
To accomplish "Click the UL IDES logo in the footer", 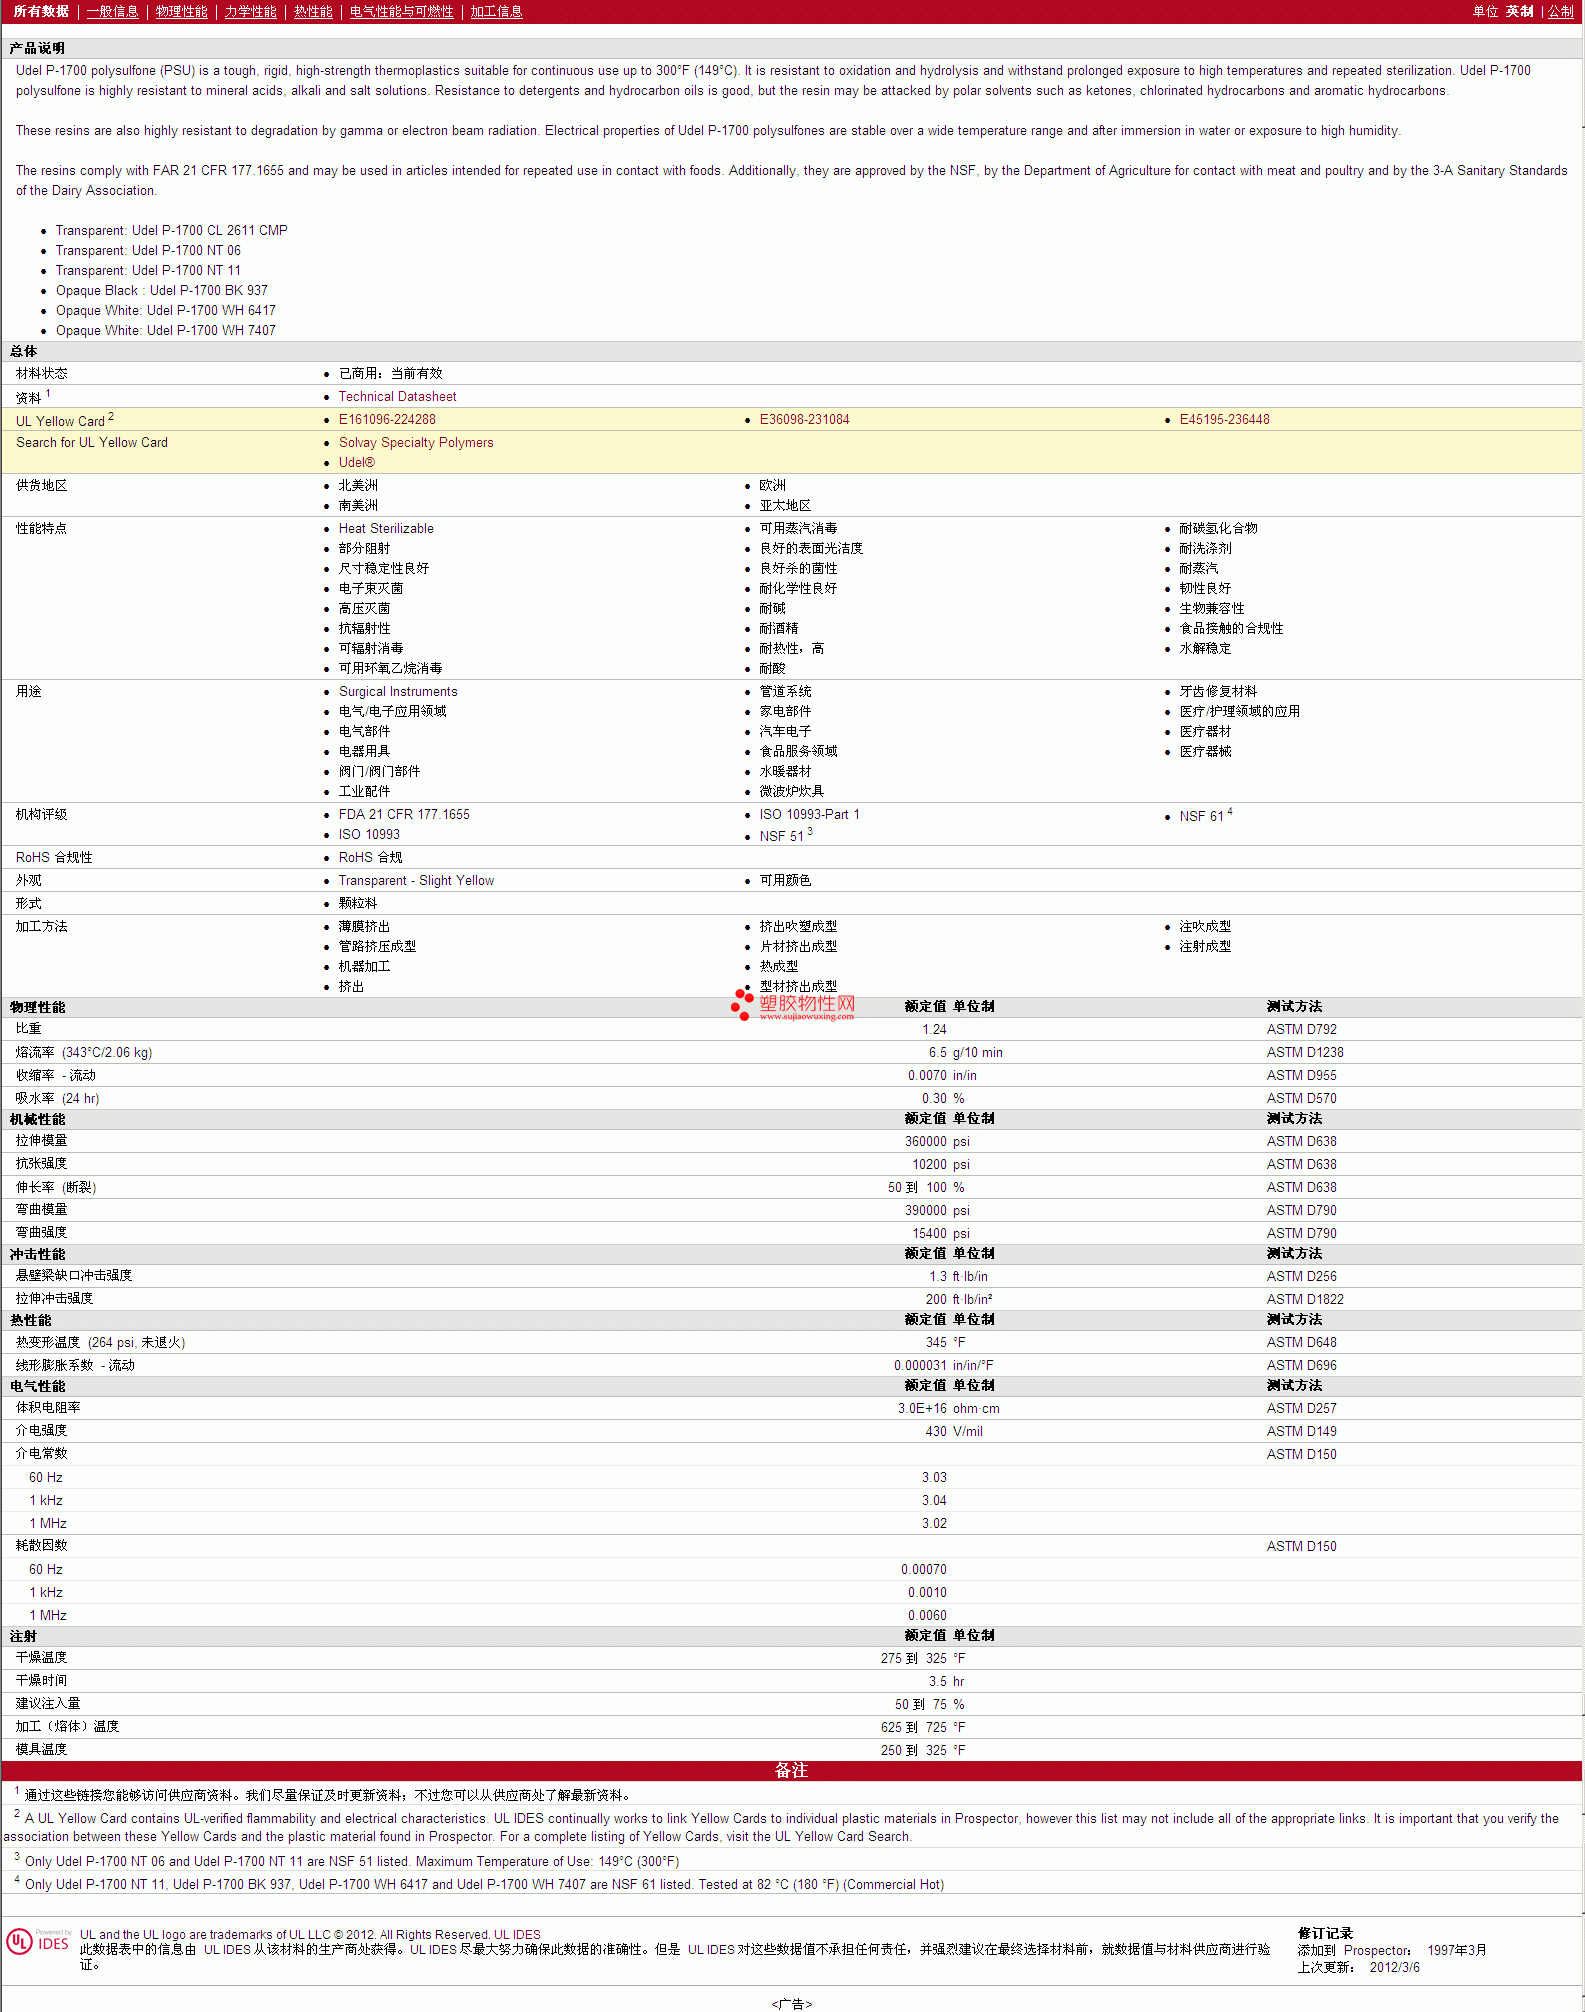I will (x=38, y=1942).
